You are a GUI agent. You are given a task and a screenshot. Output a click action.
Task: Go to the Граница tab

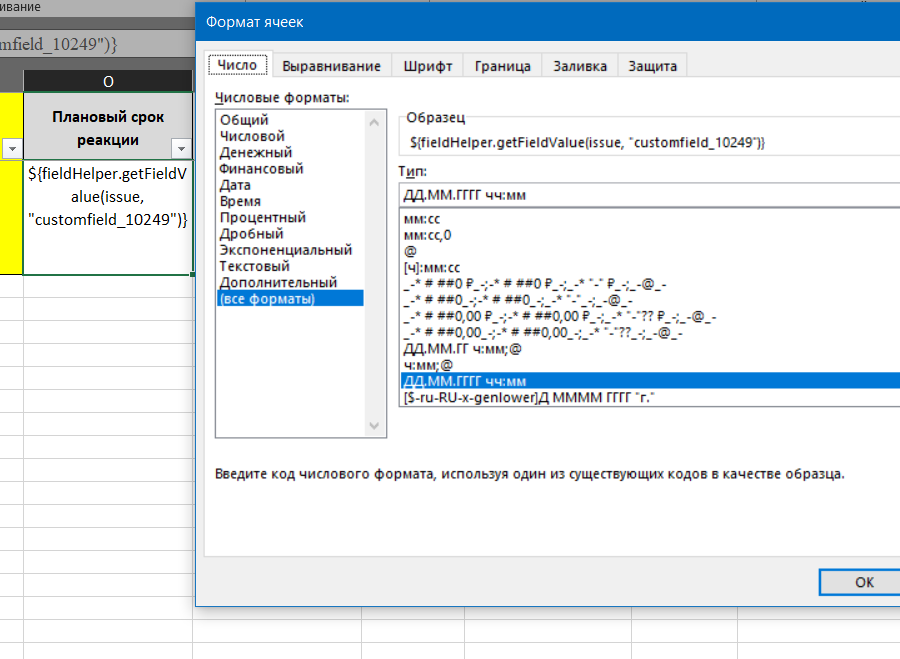coord(502,66)
